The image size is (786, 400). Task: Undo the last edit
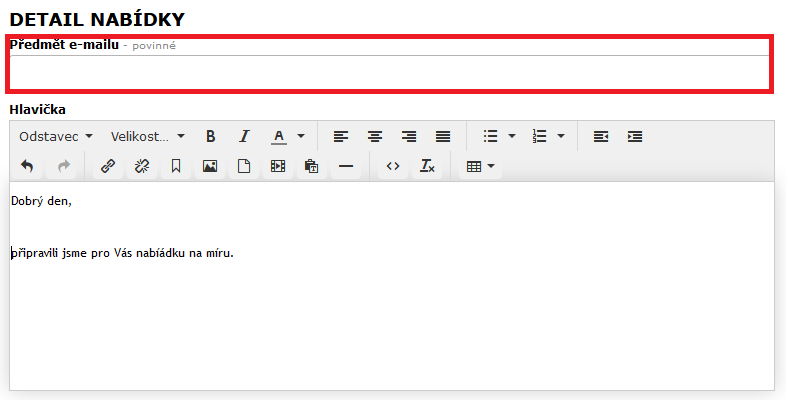coord(27,166)
